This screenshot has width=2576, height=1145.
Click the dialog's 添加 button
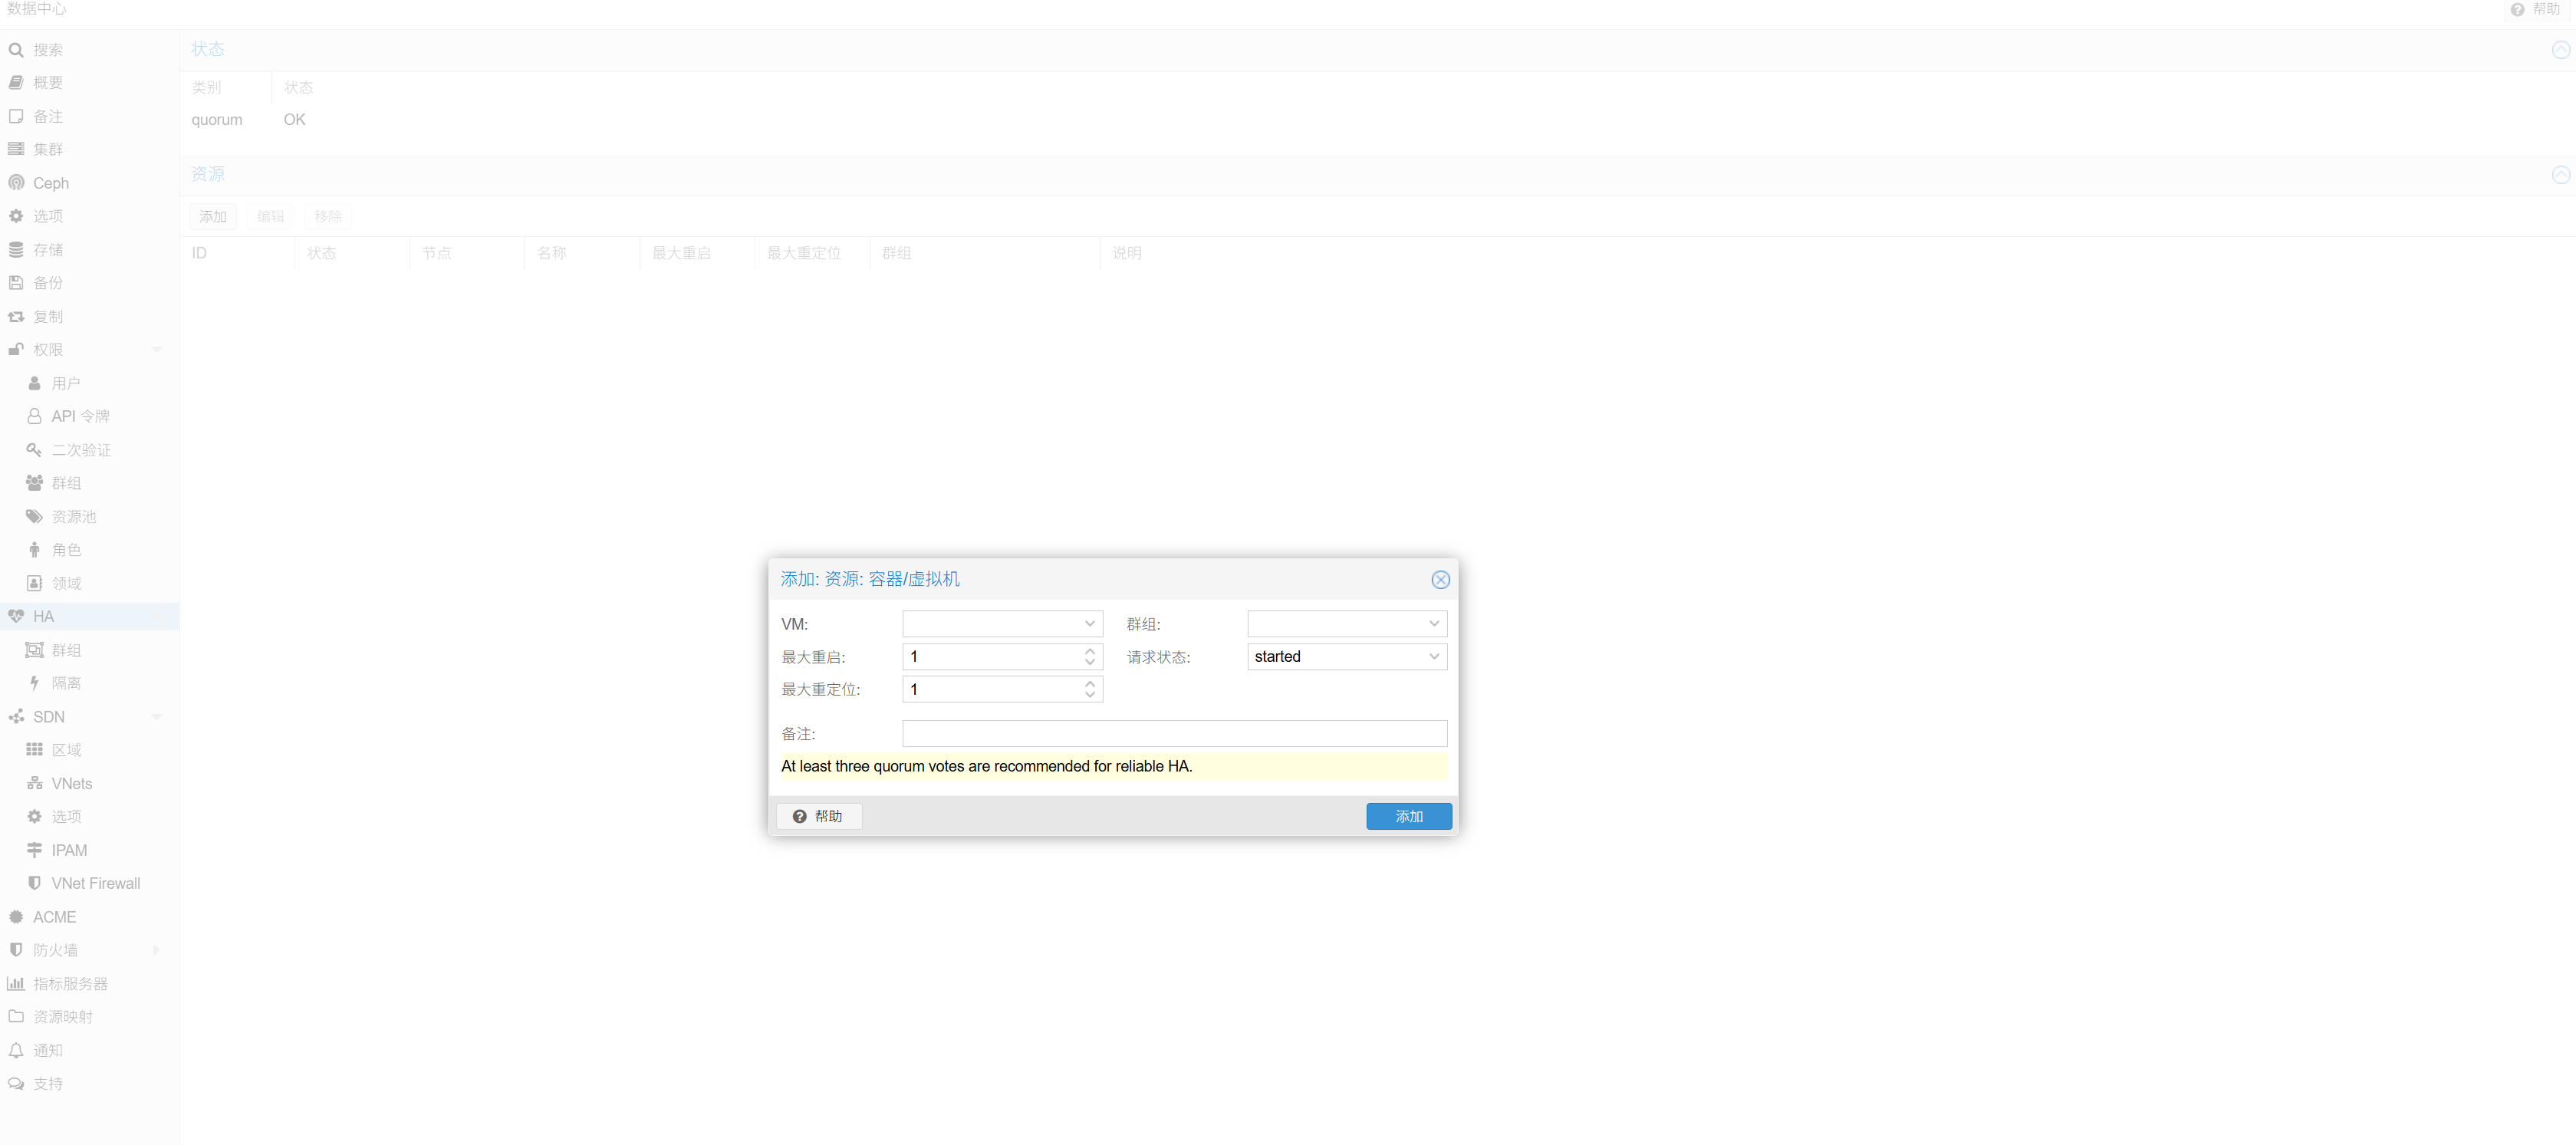(x=1408, y=816)
